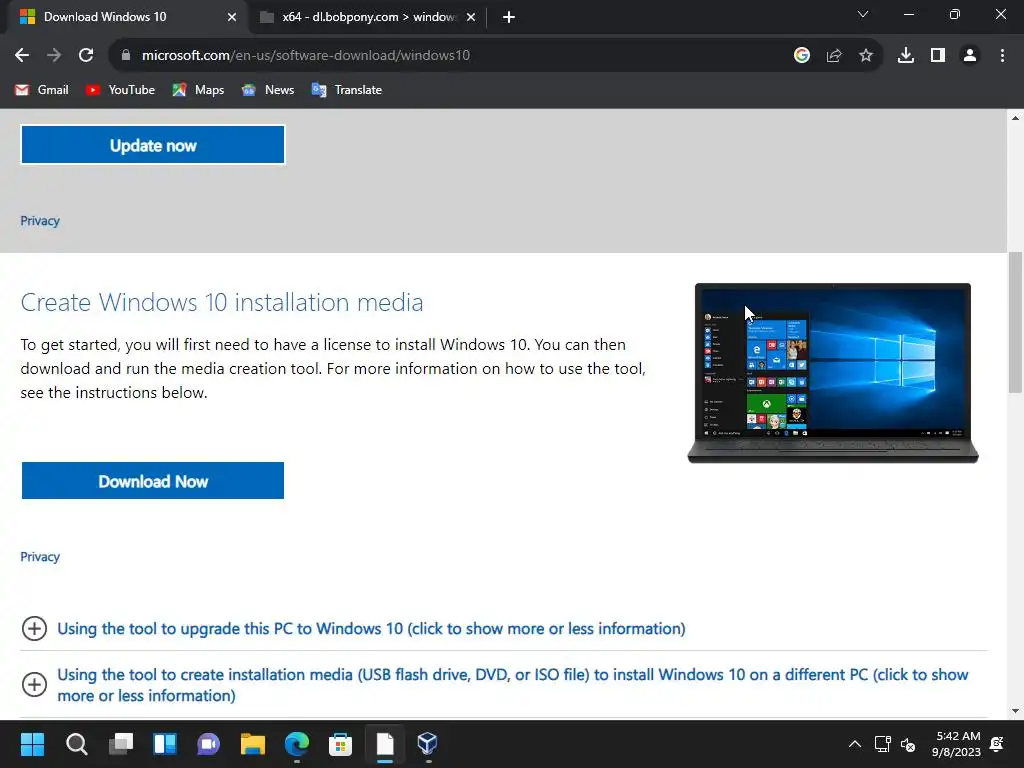Screen dimensions: 1024x768
Task: Open Task View on the taskbar
Action: pos(121,744)
